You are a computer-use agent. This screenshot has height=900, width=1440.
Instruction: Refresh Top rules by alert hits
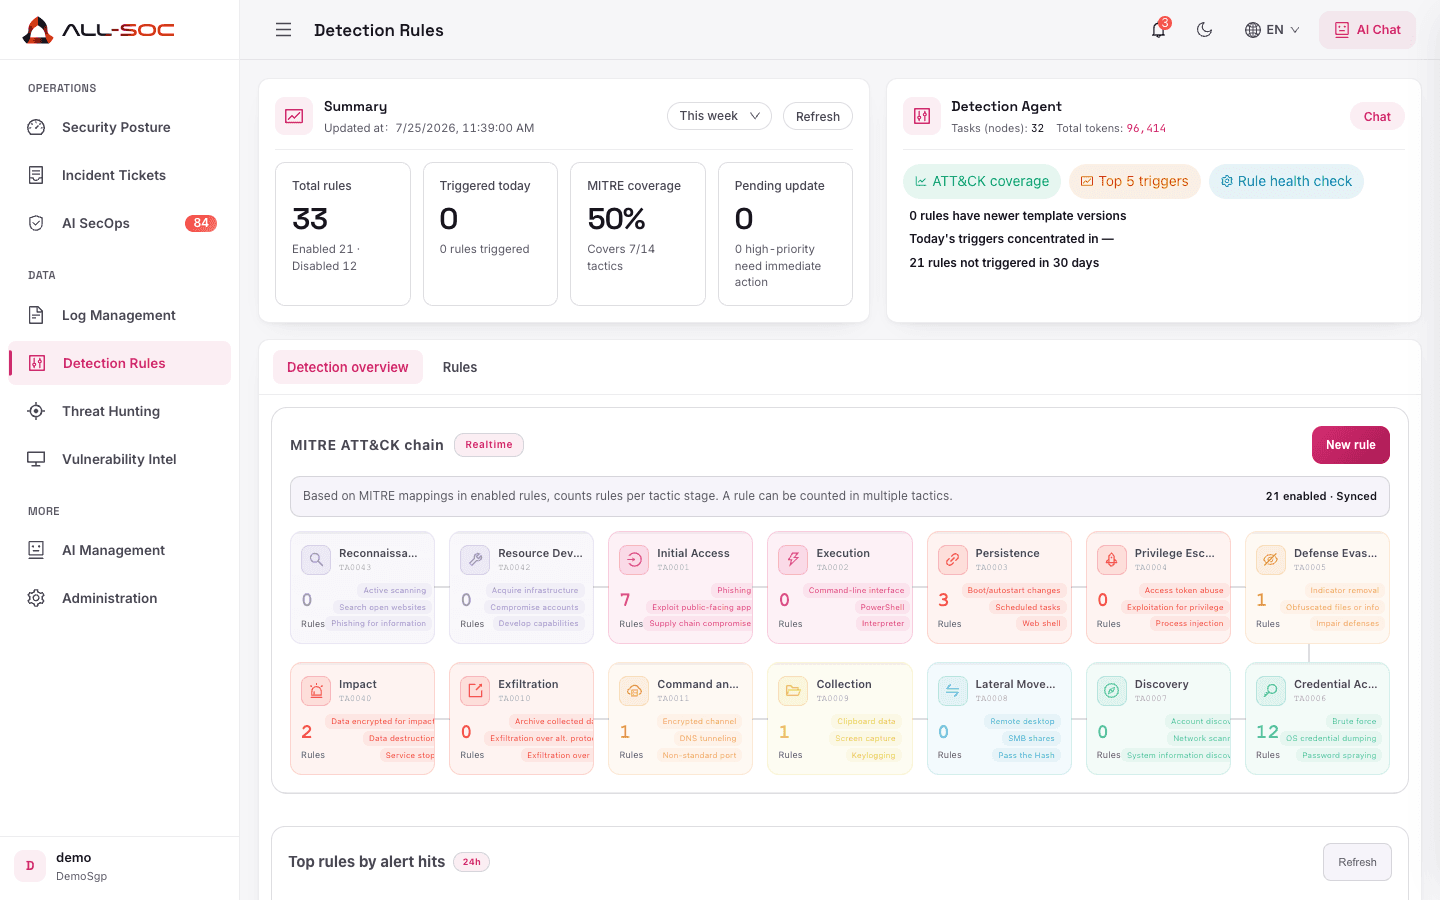pyautogui.click(x=1357, y=862)
